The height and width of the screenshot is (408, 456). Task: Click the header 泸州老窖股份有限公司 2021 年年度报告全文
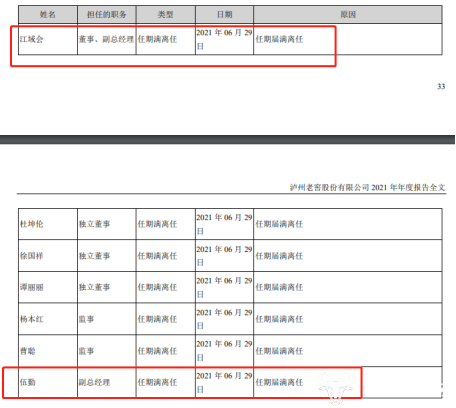point(367,187)
